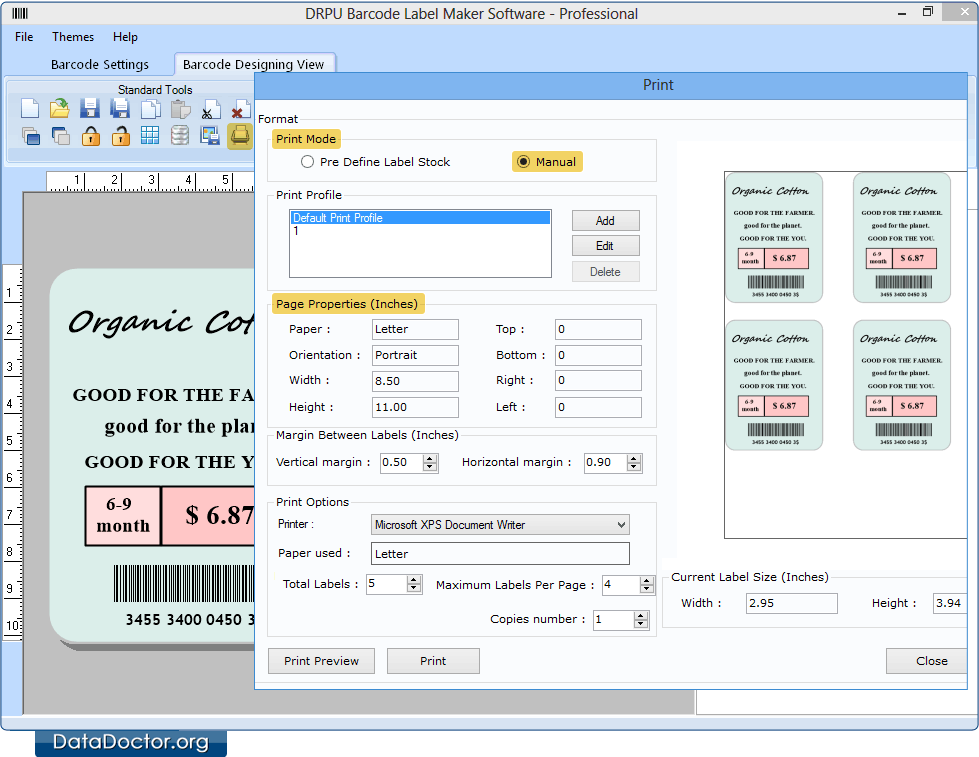Click the export image icon
Image resolution: width=979 pixels, height=757 pixels.
tap(210, 136)
